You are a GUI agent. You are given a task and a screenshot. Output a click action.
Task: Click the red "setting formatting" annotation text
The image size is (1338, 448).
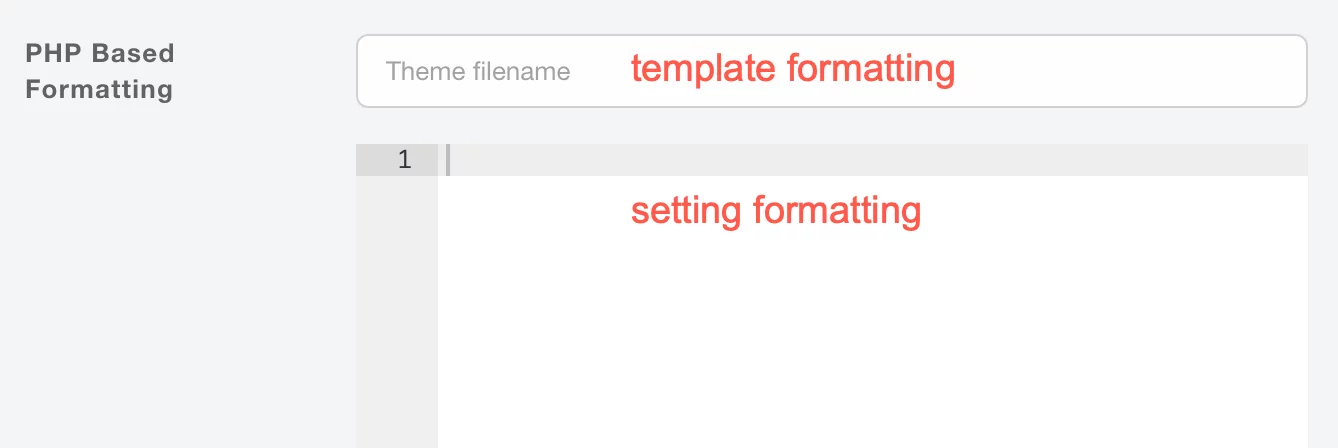click(775, 211)
